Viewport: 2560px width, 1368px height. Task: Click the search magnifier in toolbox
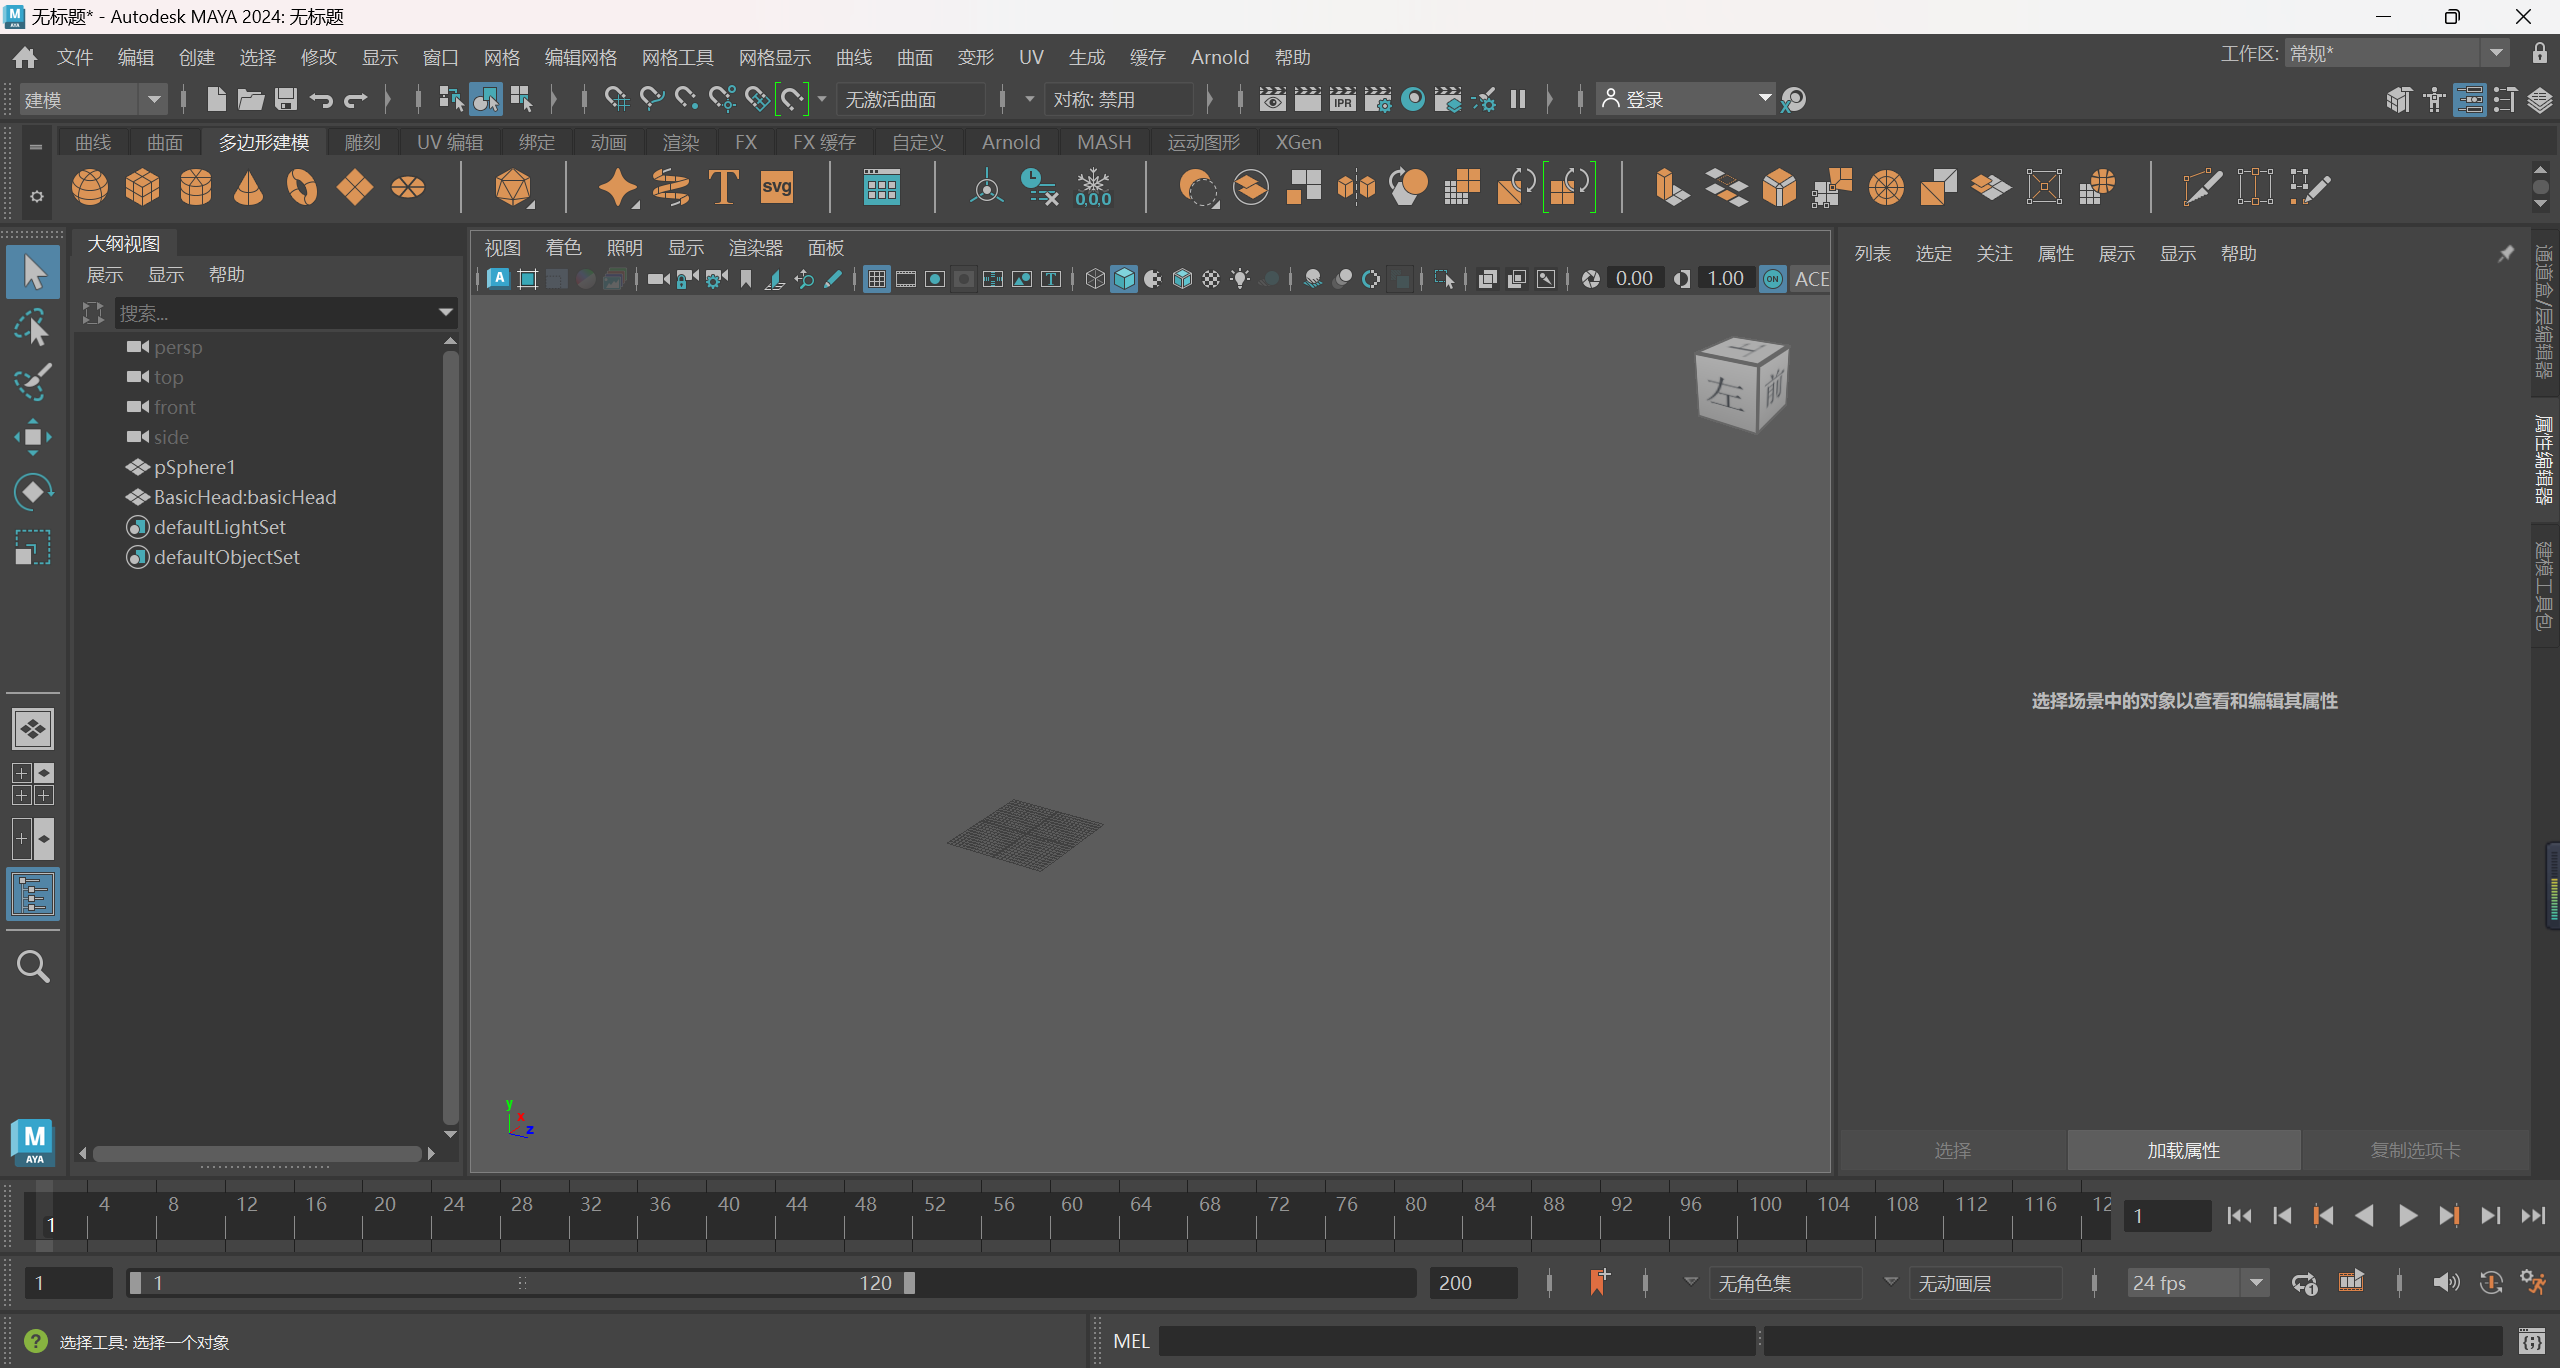click(33, 966)
